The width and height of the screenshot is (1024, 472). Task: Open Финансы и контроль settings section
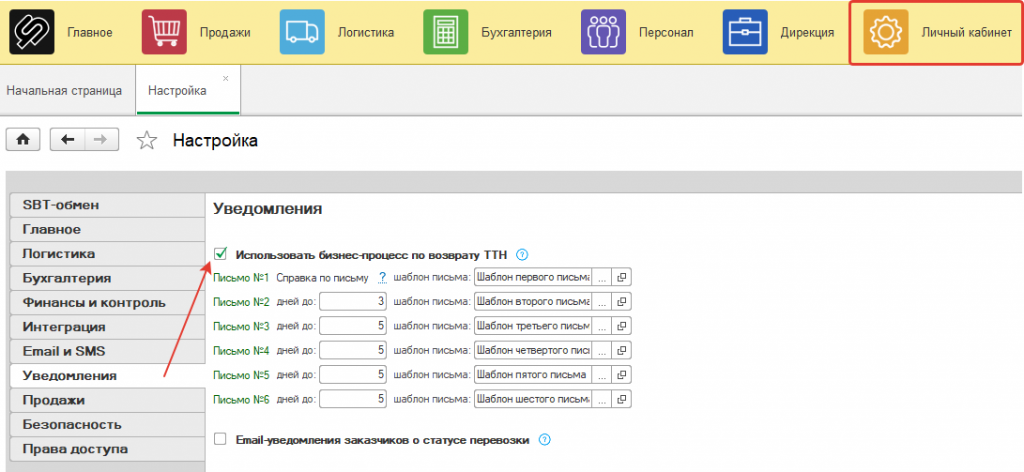(108, 302)
